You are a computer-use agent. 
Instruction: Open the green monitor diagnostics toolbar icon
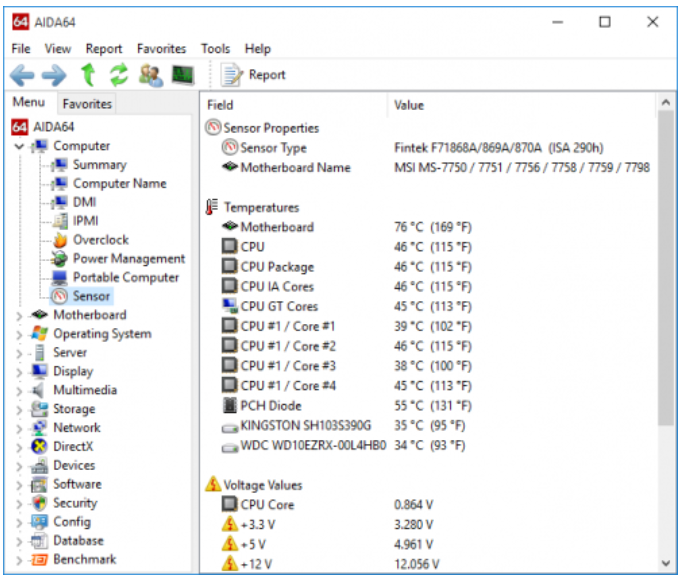[182, 75]
